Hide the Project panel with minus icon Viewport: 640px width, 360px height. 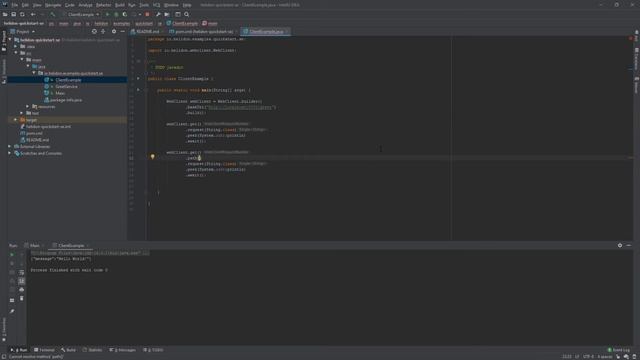coord(122,31)
